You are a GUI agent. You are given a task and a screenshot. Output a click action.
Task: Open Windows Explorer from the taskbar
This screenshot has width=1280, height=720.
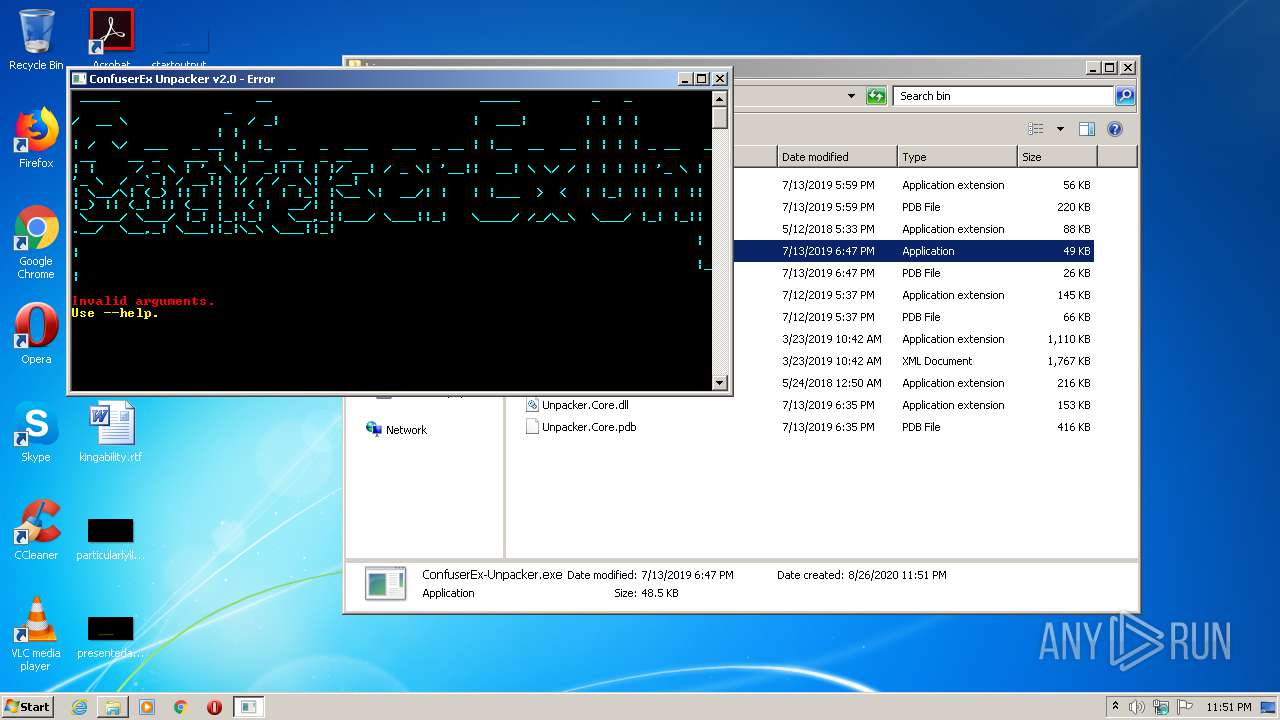(x=113, y=707)
